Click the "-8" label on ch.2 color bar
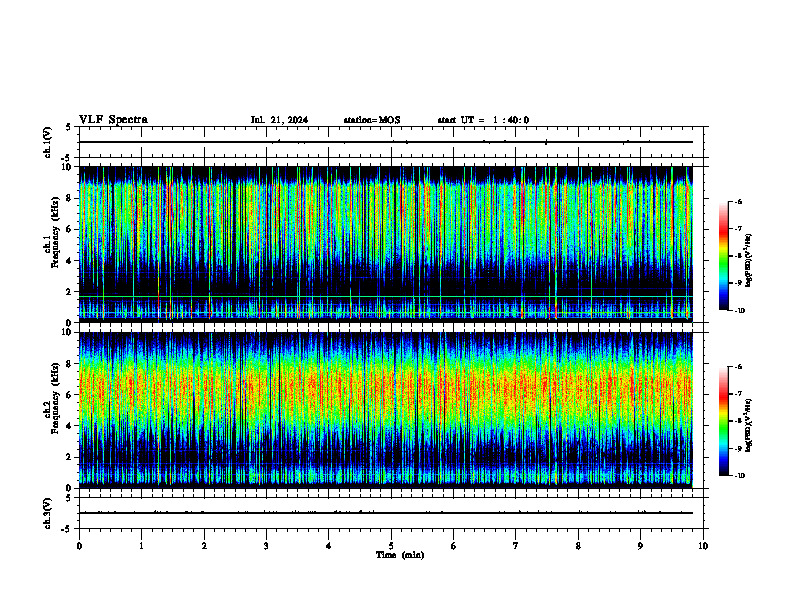This screenshot has height=612, width=792. pyautogui.click(x=738, y=421)
